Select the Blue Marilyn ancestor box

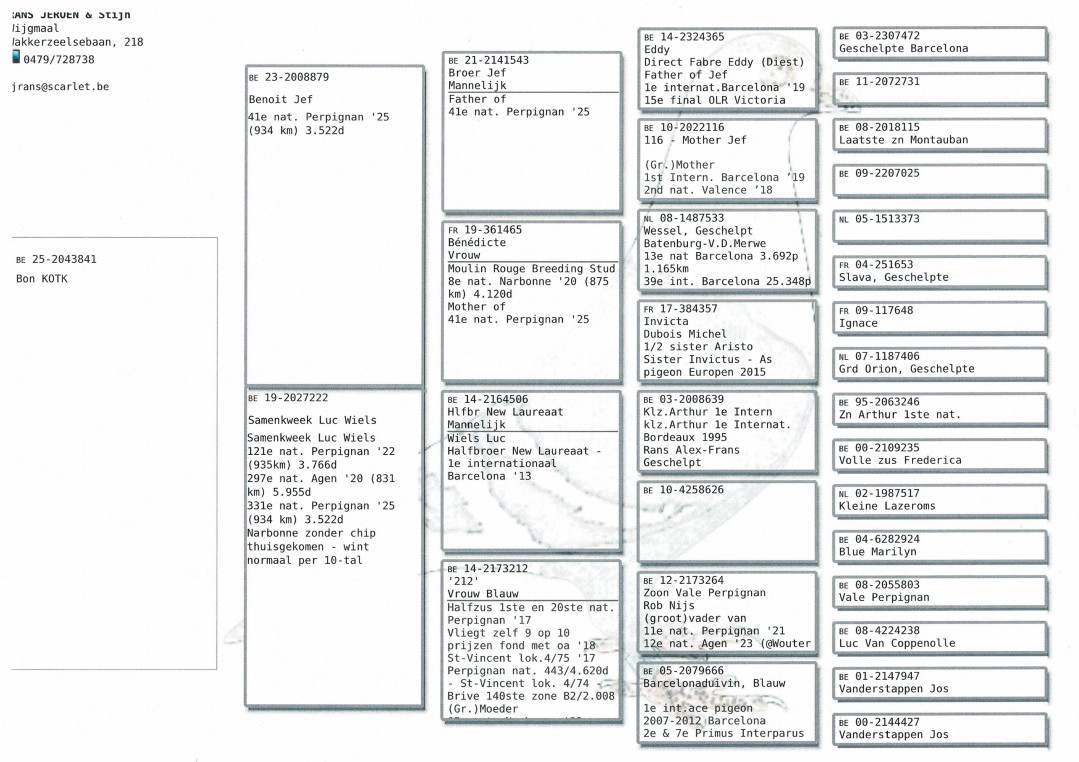pyautogui.click(x=940, y=546)
